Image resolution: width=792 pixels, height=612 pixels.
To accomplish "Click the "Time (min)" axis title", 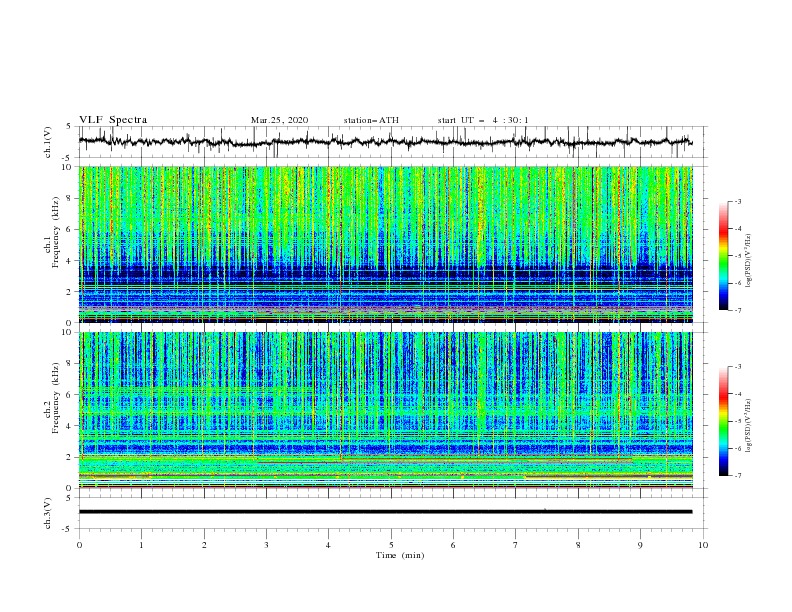I will tap(400, 555).
